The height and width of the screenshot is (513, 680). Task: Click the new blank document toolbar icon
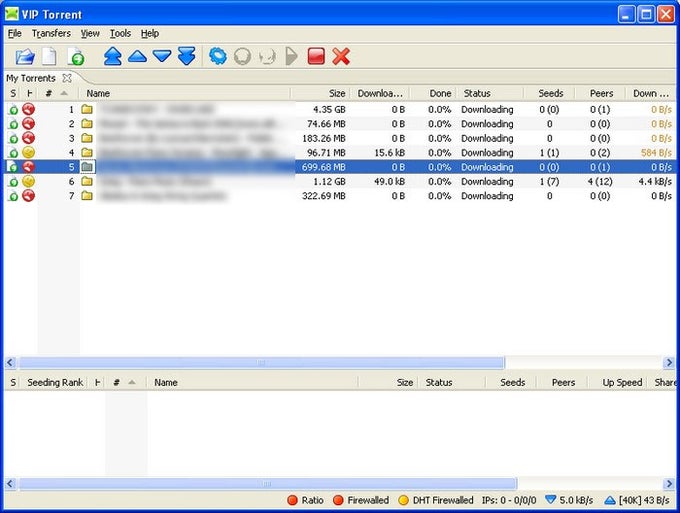[49, 56]
